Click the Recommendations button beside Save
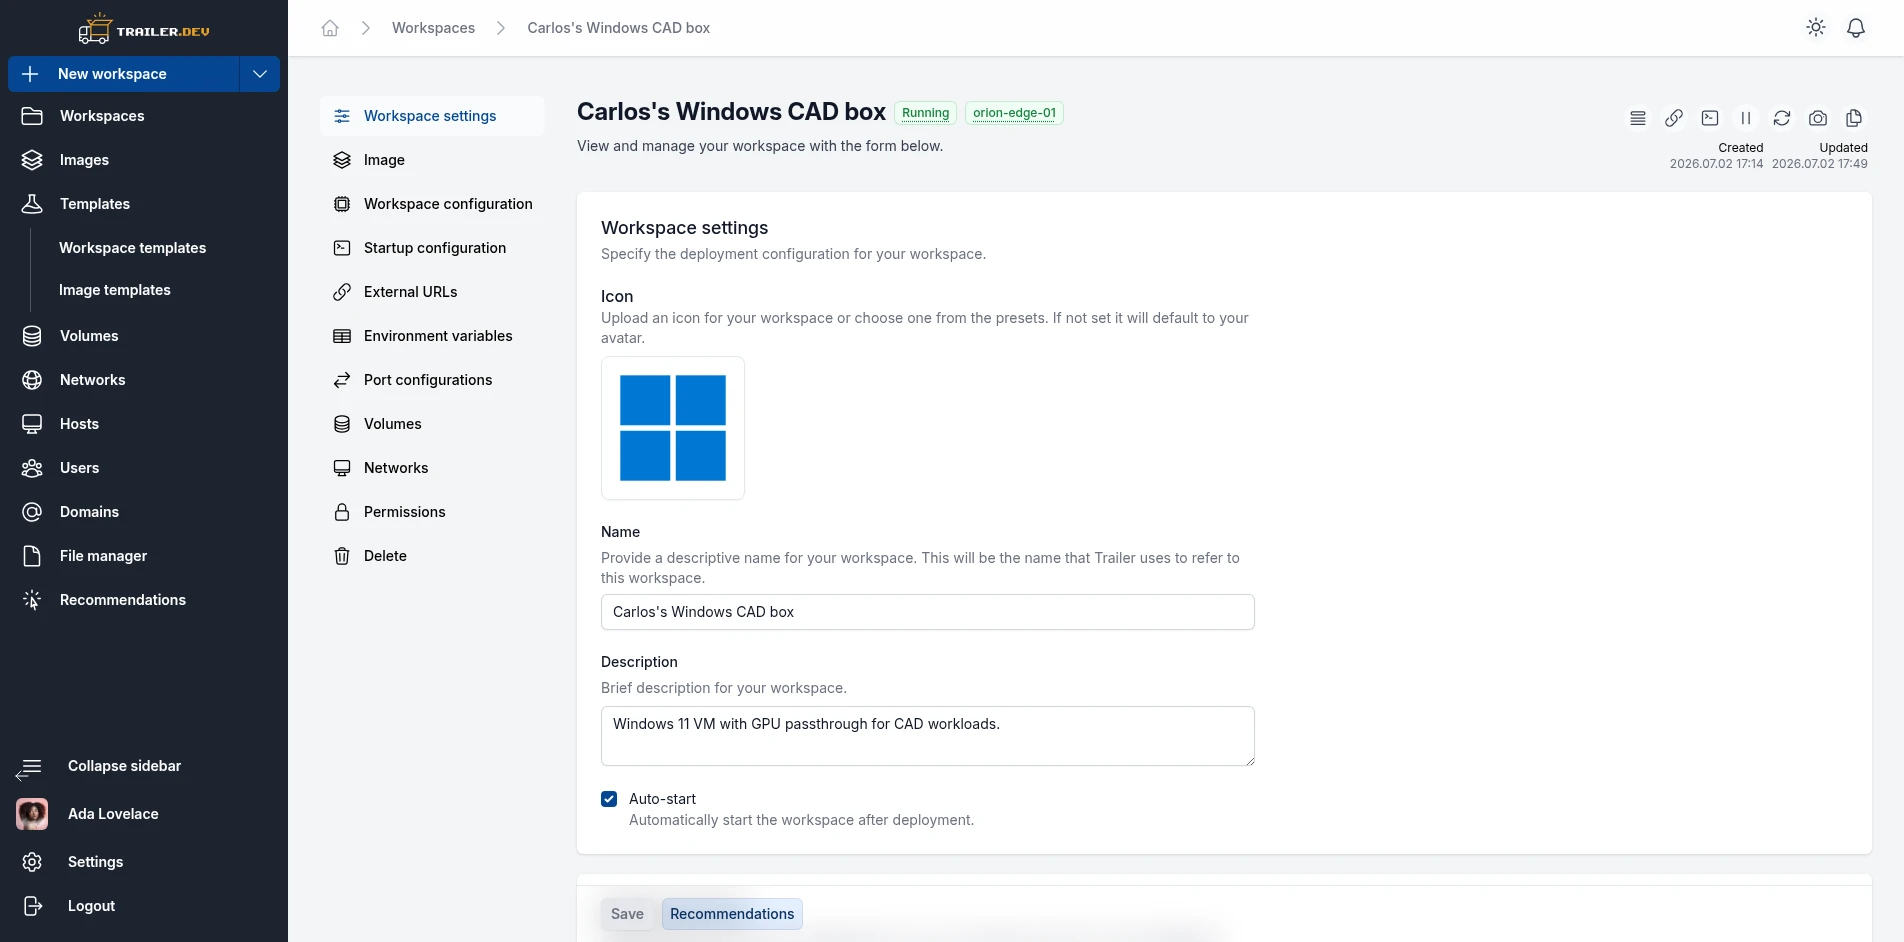This screenshot has height=942, width=1904. click(732, 914)
